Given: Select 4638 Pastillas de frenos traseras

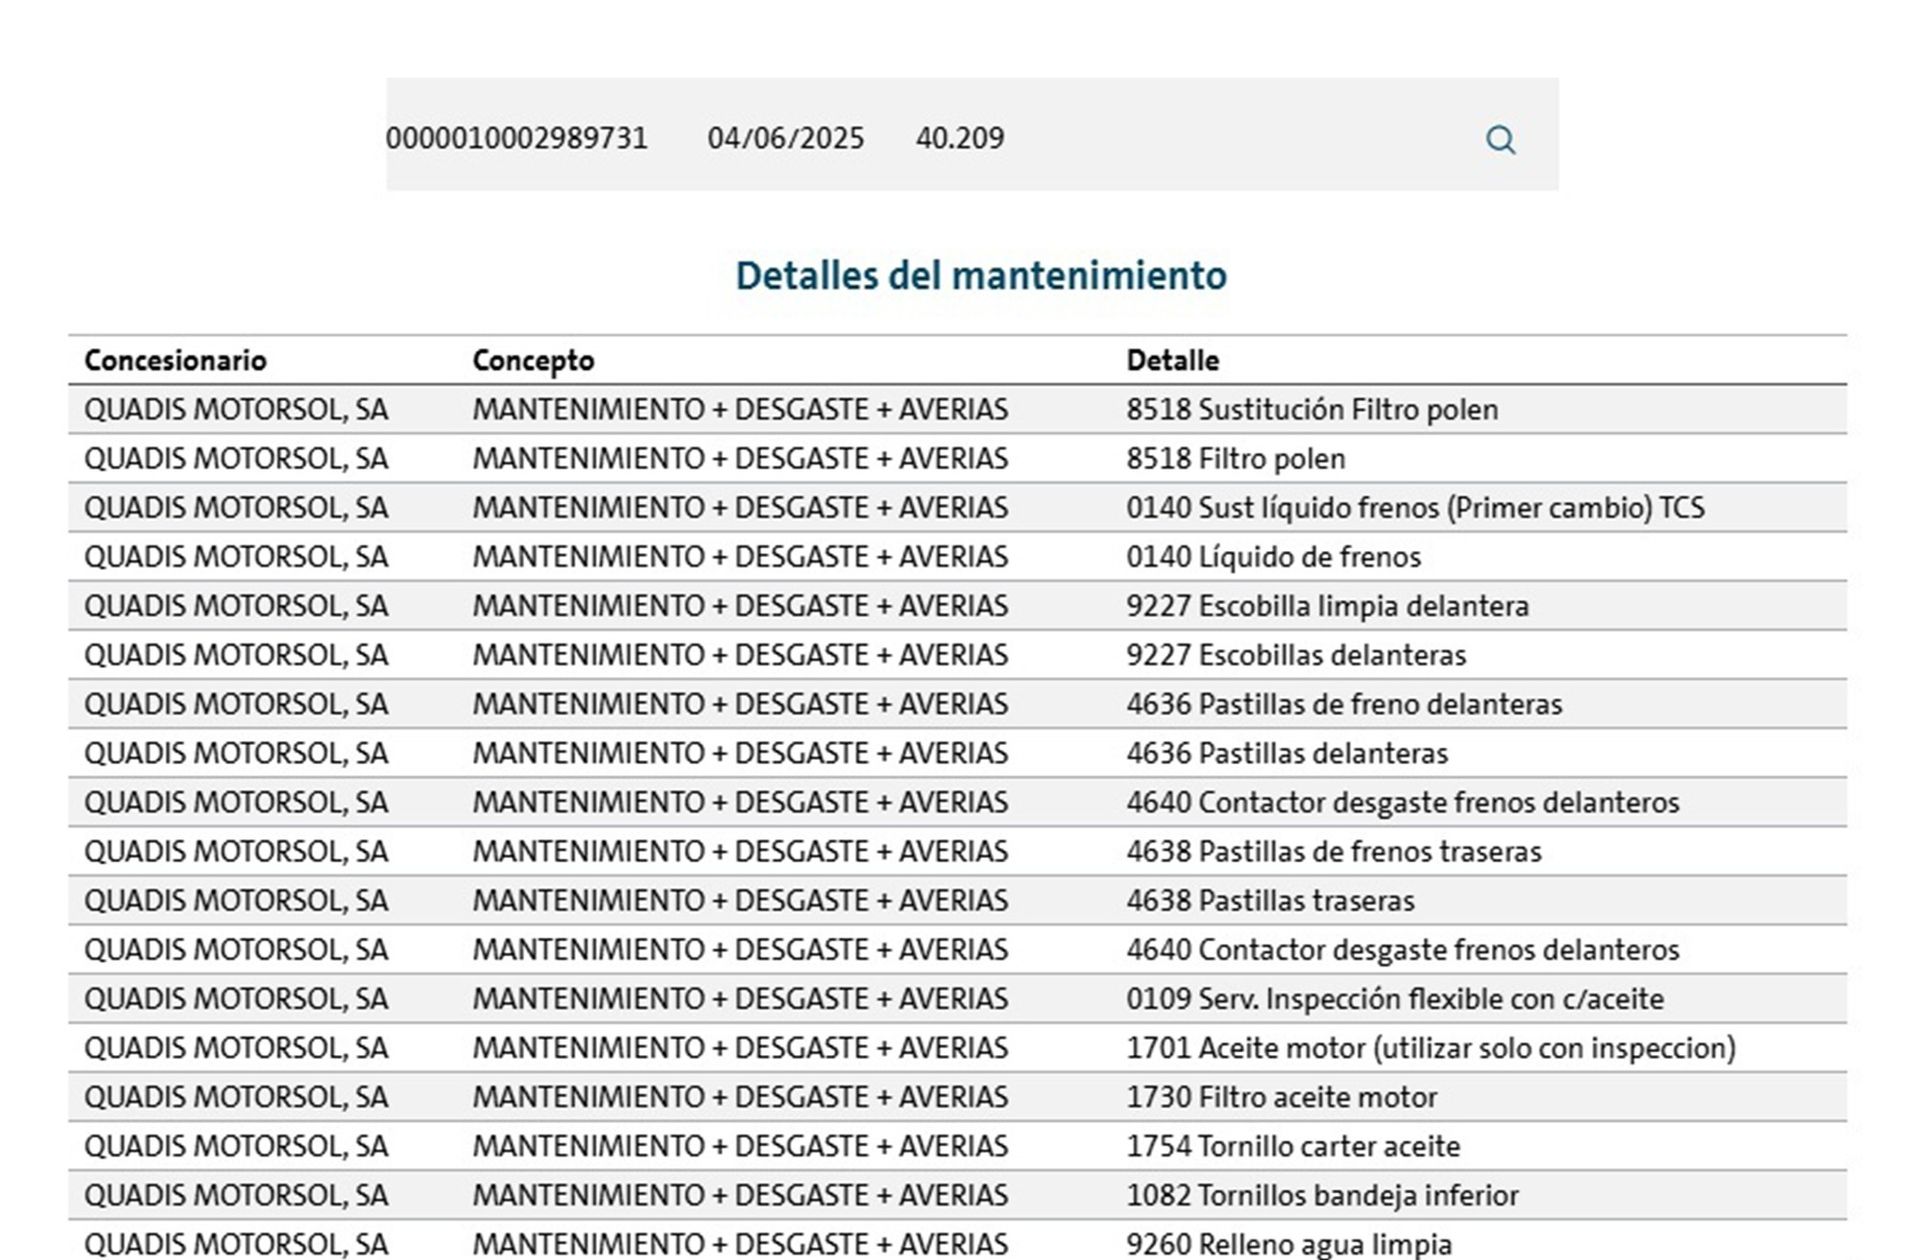Looking at the screenshot, I should [x=1334, y=851].
